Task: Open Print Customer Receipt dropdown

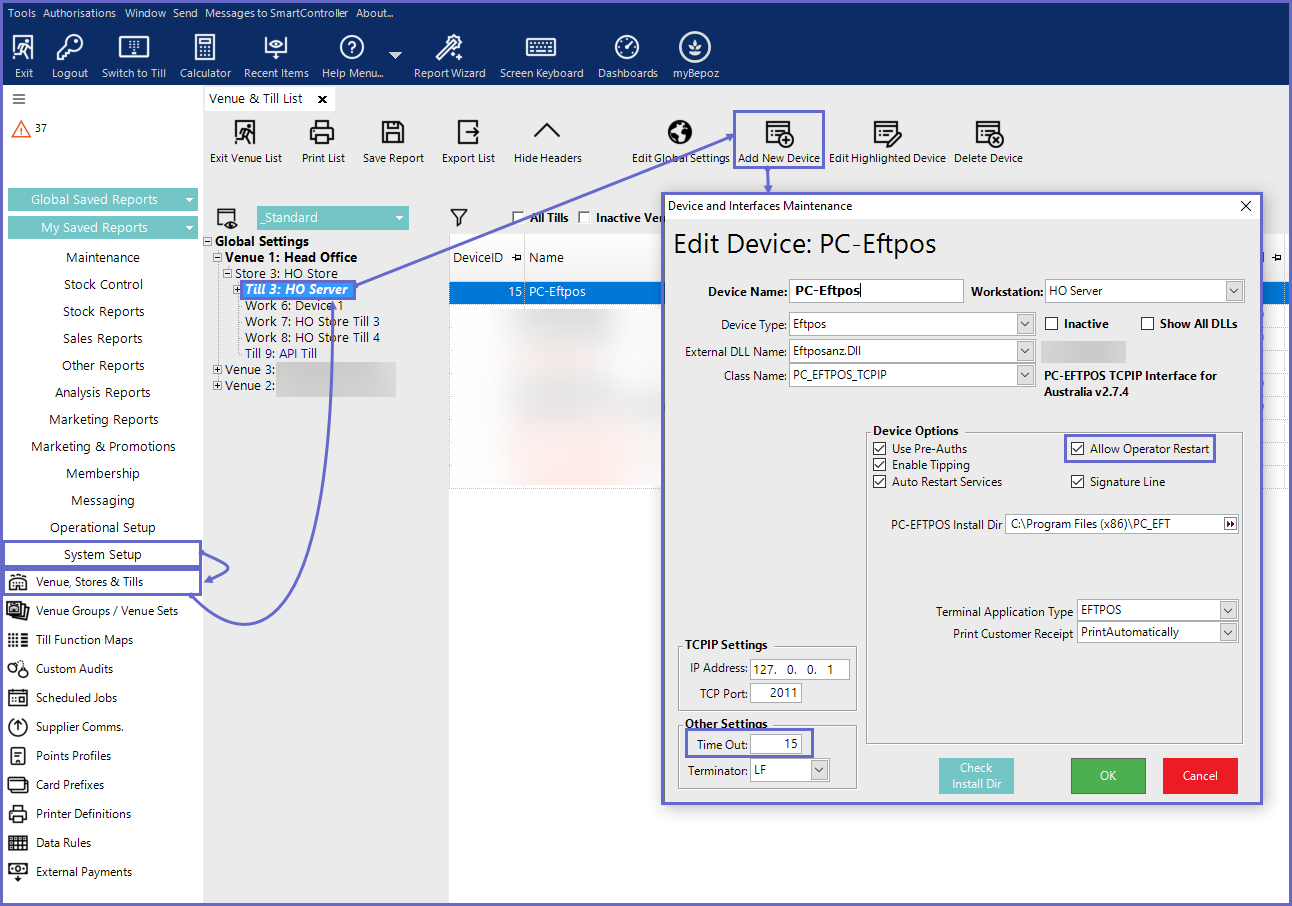Action: point(1228,632)
